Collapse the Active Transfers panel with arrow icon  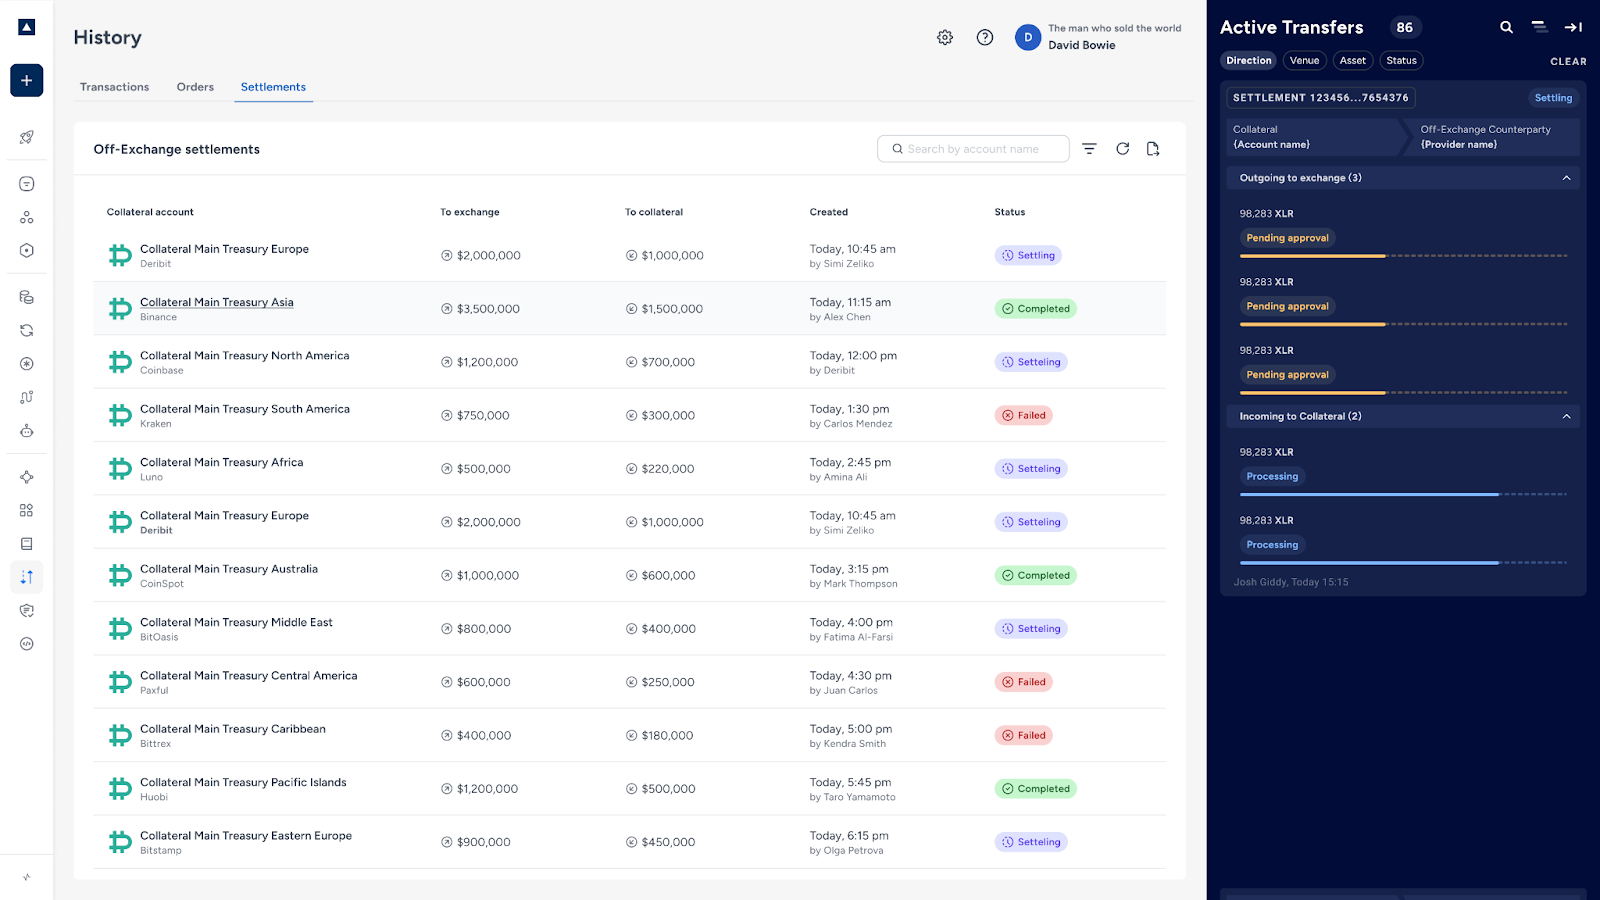coord(1573,27)
